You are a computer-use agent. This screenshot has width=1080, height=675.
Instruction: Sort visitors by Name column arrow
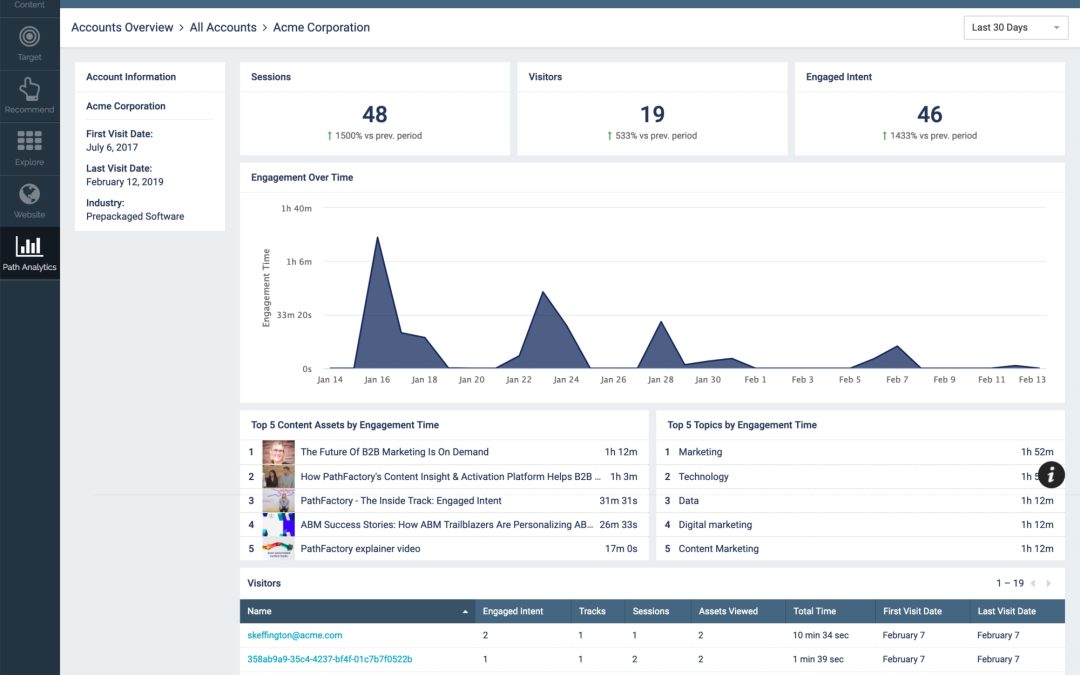[465, 612]
